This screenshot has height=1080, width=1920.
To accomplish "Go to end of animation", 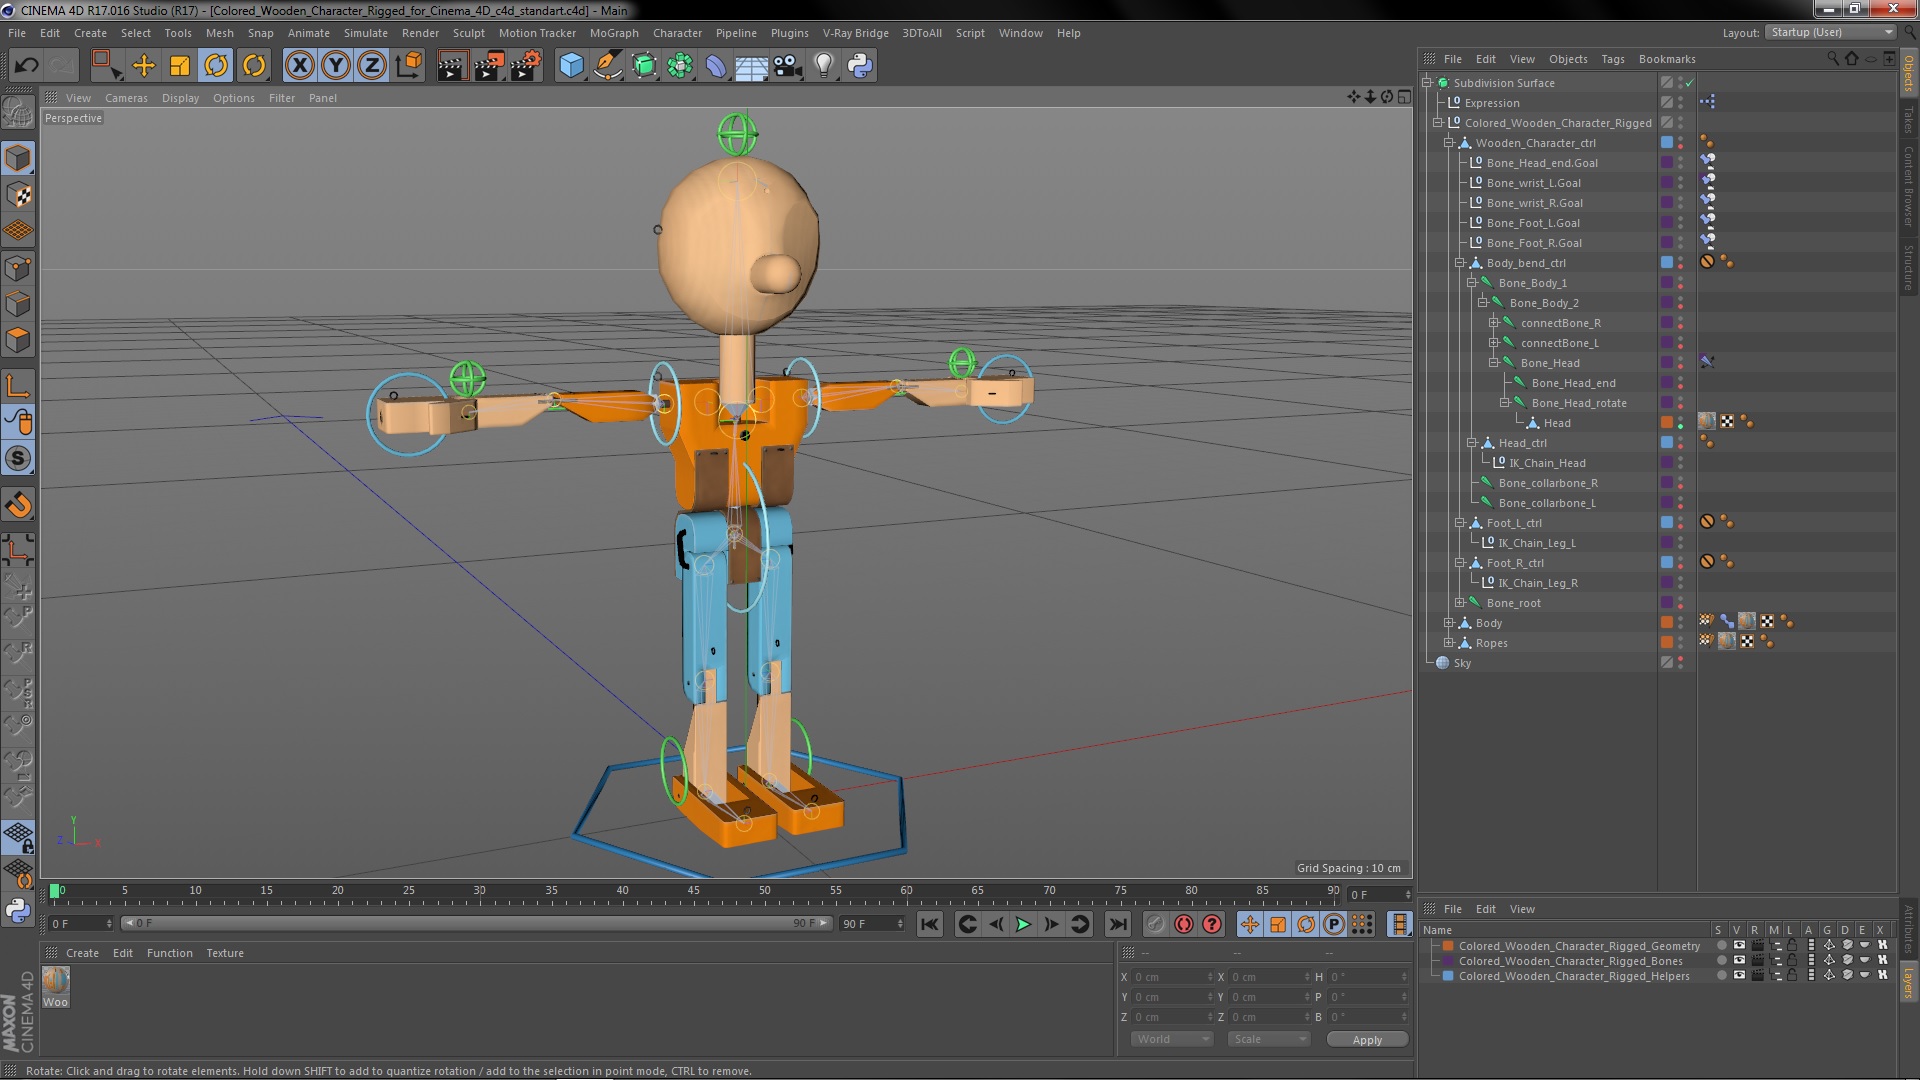I will point(1118,925).
